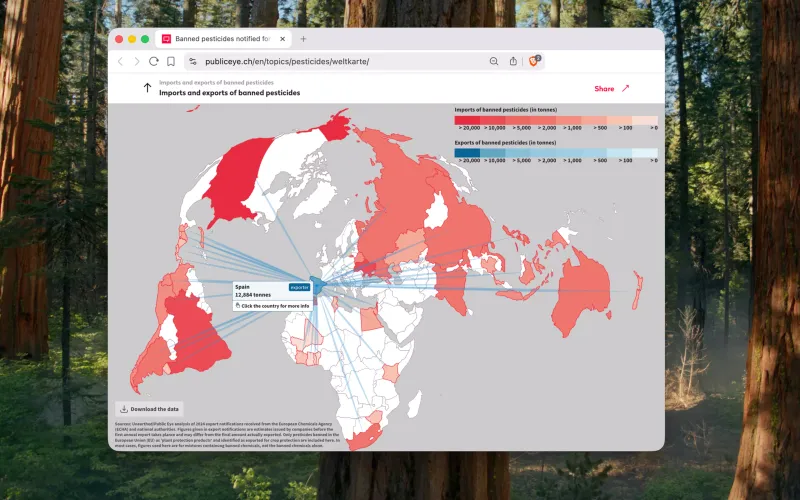
Task: Click the zoom magnifier icon in address bar
Action: click(494, 61)
